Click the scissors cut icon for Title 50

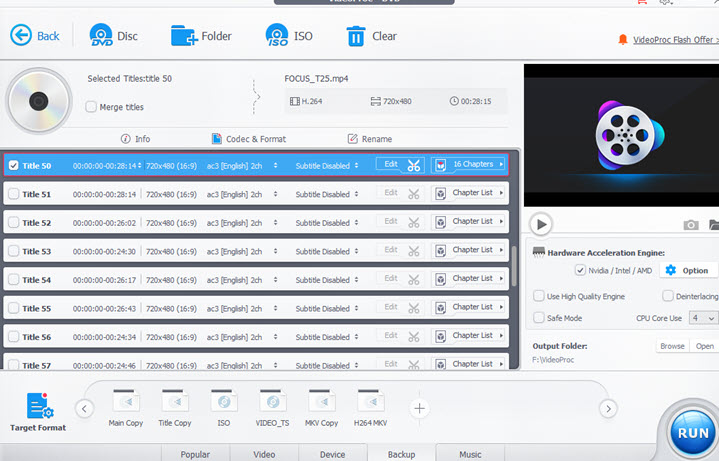tap(414, 165)
